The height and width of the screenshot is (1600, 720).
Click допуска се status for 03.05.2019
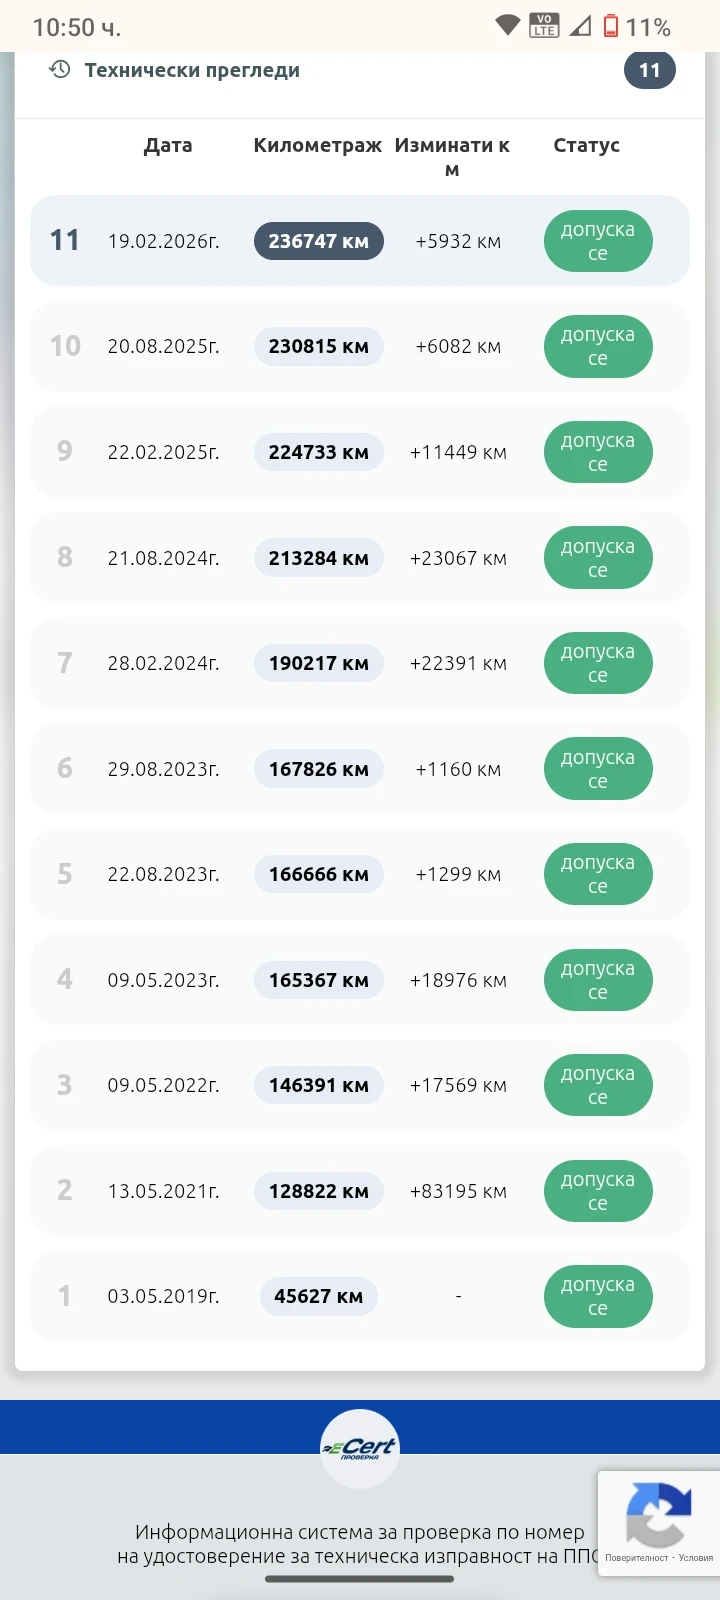pos(598,1296)
